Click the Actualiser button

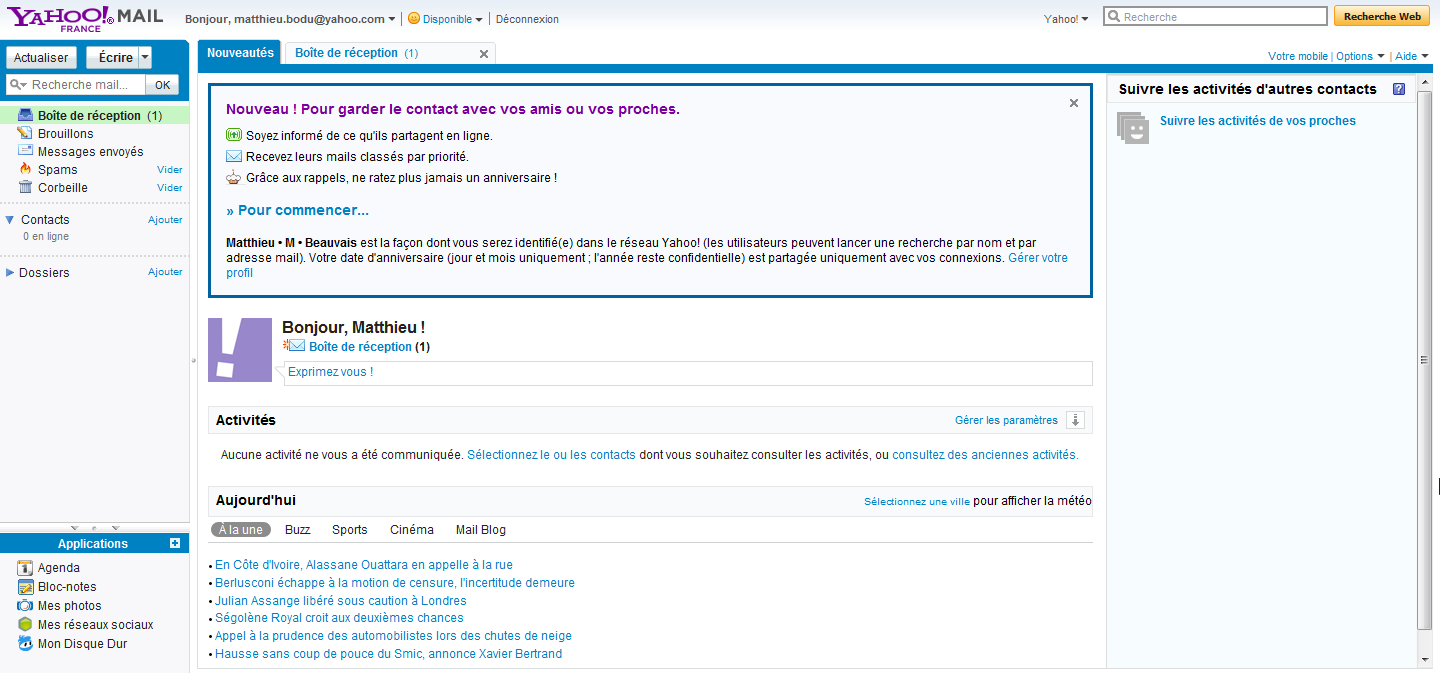coord(41,58)
